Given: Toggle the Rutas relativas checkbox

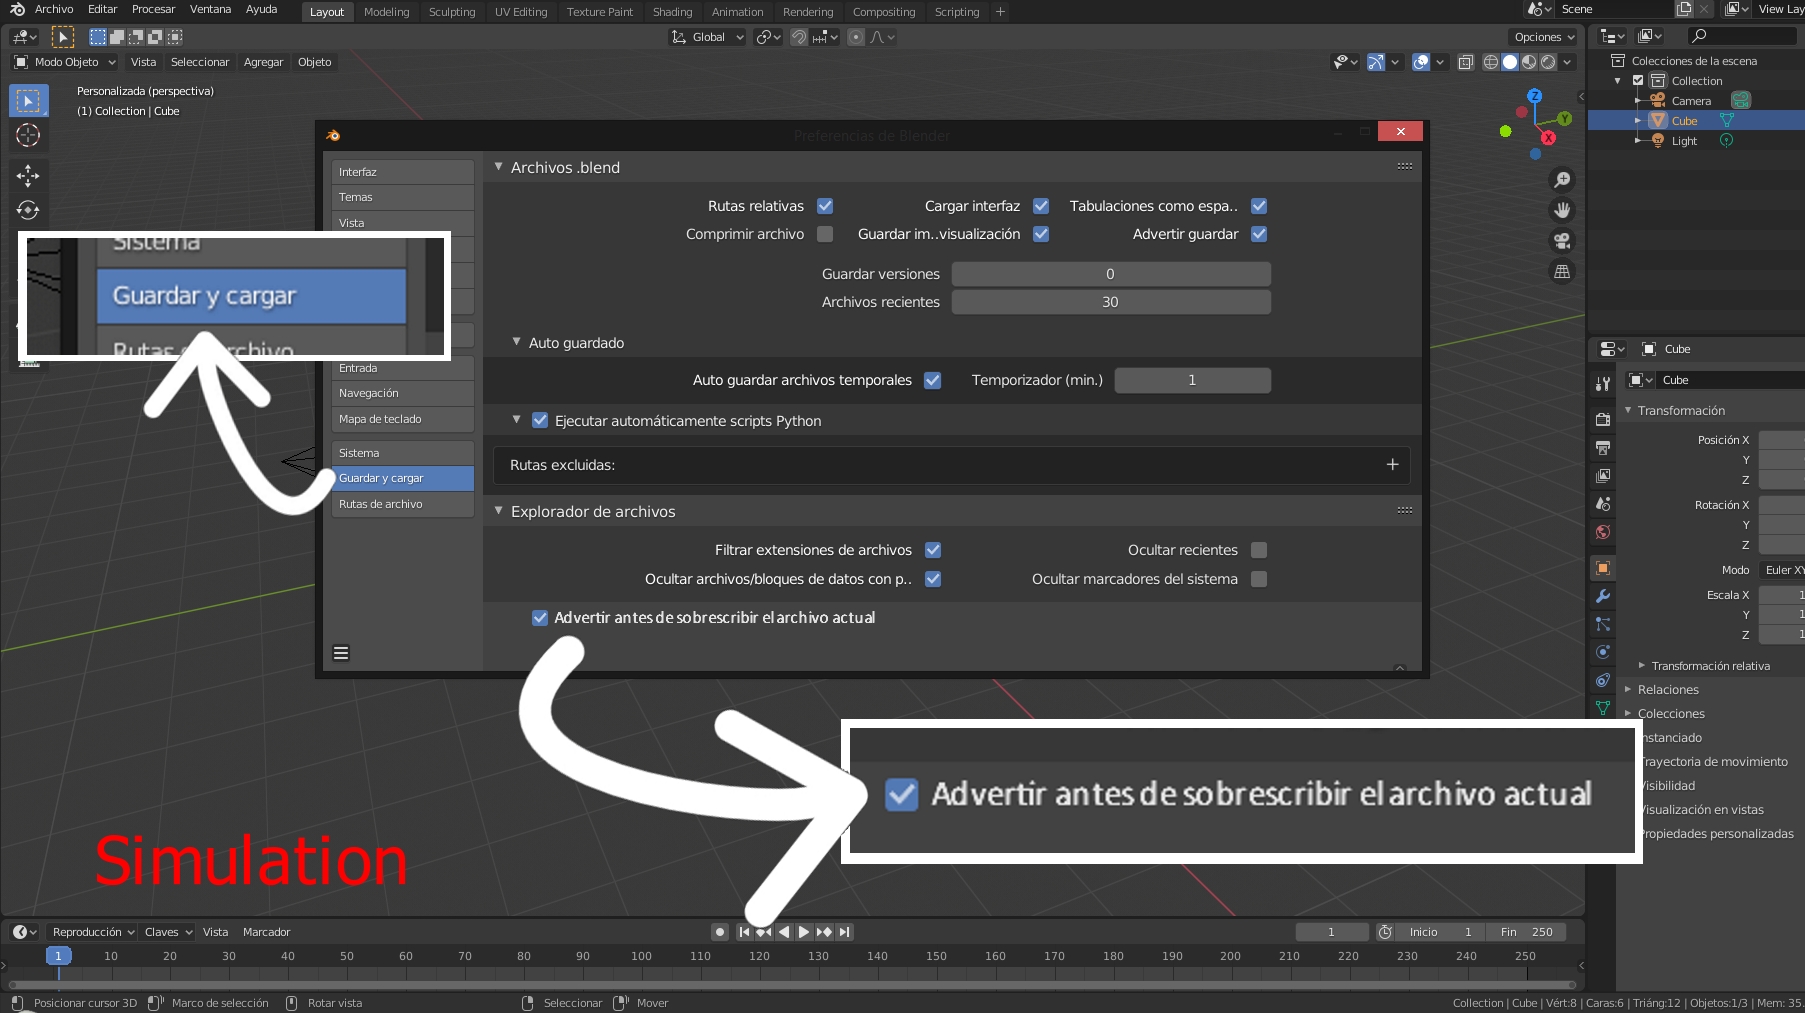Looking at the screenshot, I should pyautogui.click(x=825, y=206).
